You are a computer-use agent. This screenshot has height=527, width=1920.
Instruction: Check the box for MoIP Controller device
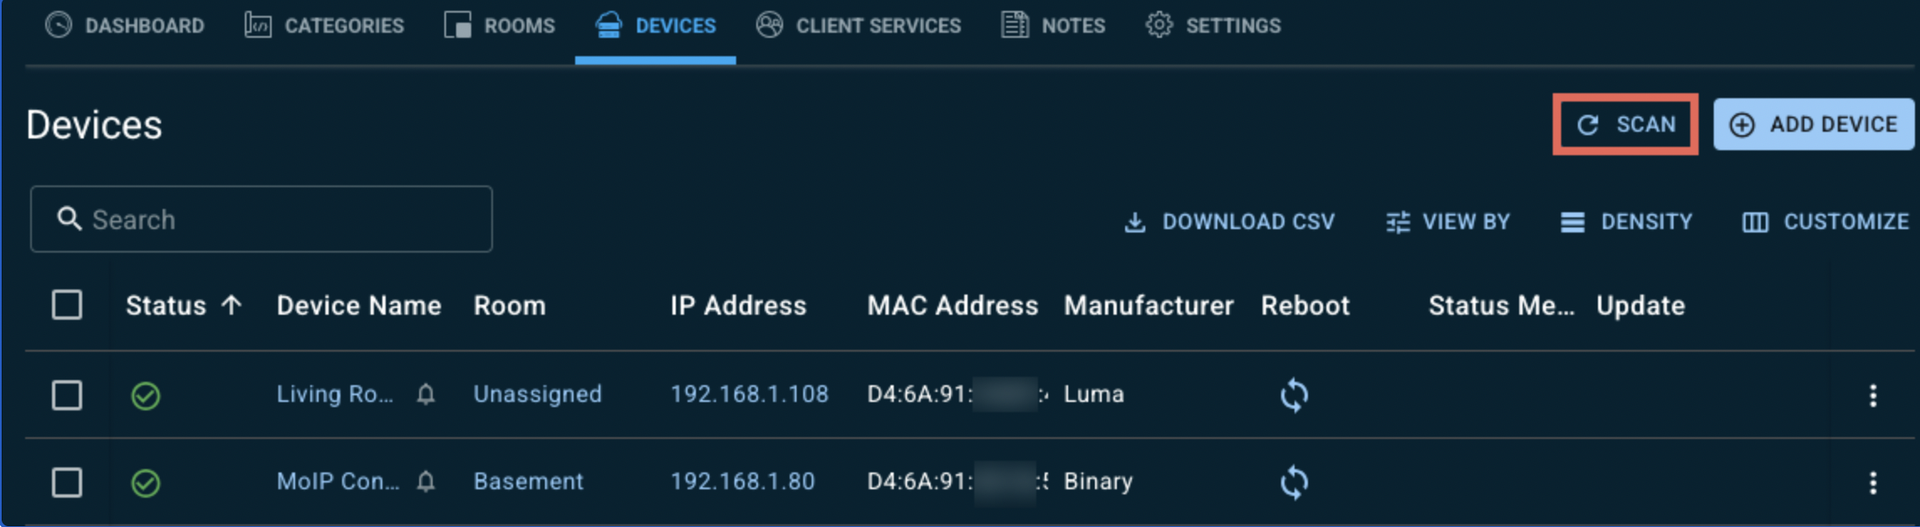[67, 483]
